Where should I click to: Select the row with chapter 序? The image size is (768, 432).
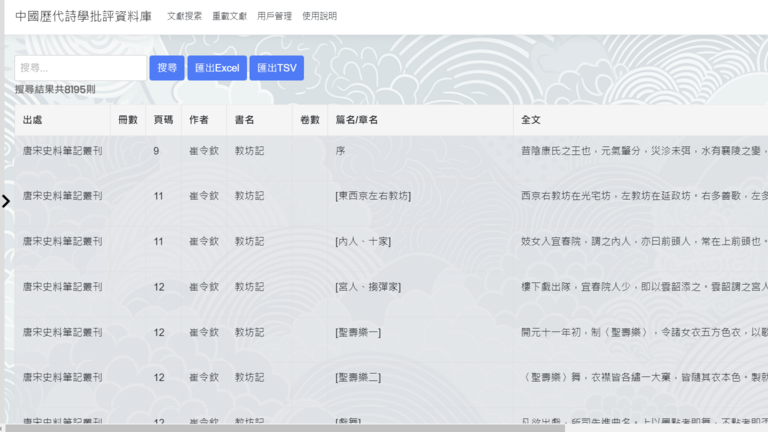tap(340, 151)
